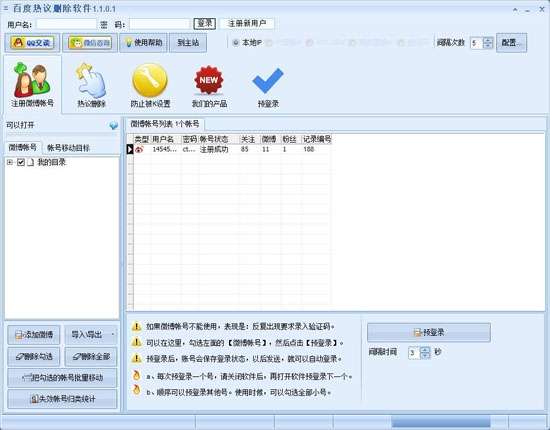Screen dimensions: 550x430
Task: Click 删除勾选 eraser button
Action: 34,357
